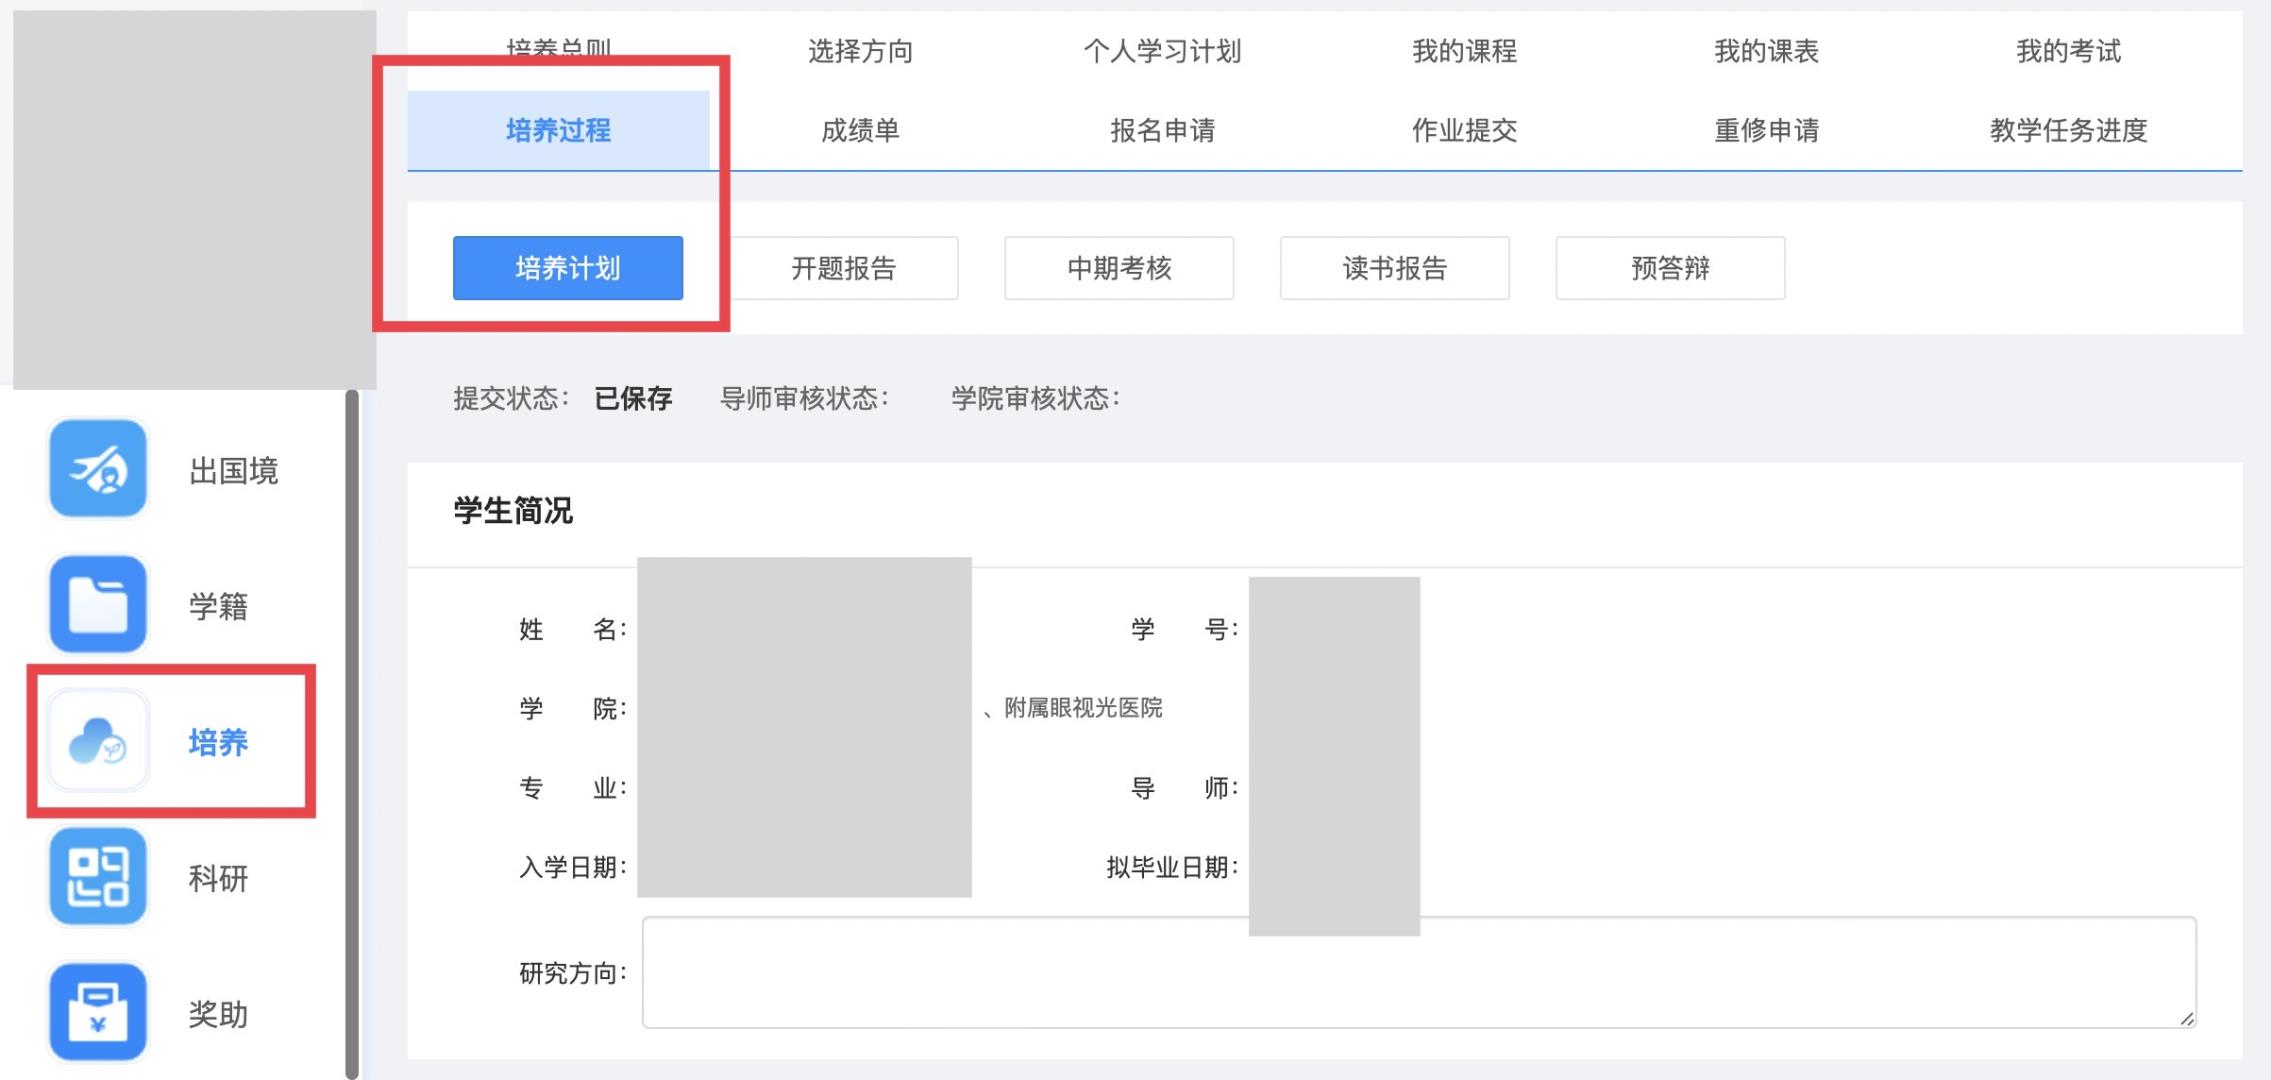Select the 我的课表 tab
2271x1080 pixels.
coord(1766,51)
